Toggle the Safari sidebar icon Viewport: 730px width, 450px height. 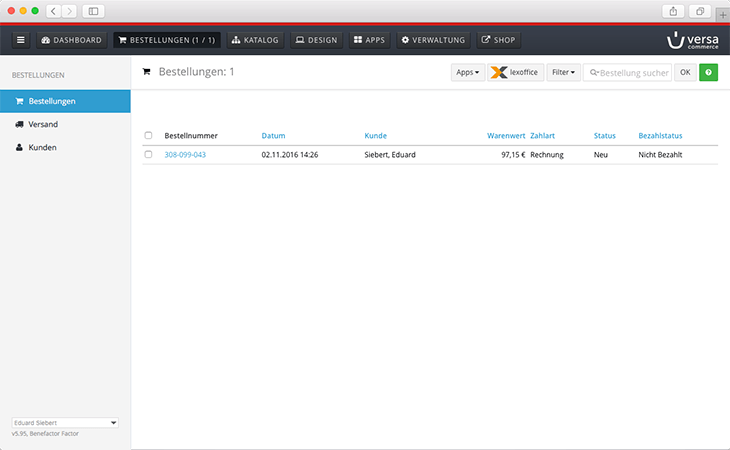click(94, 10)
